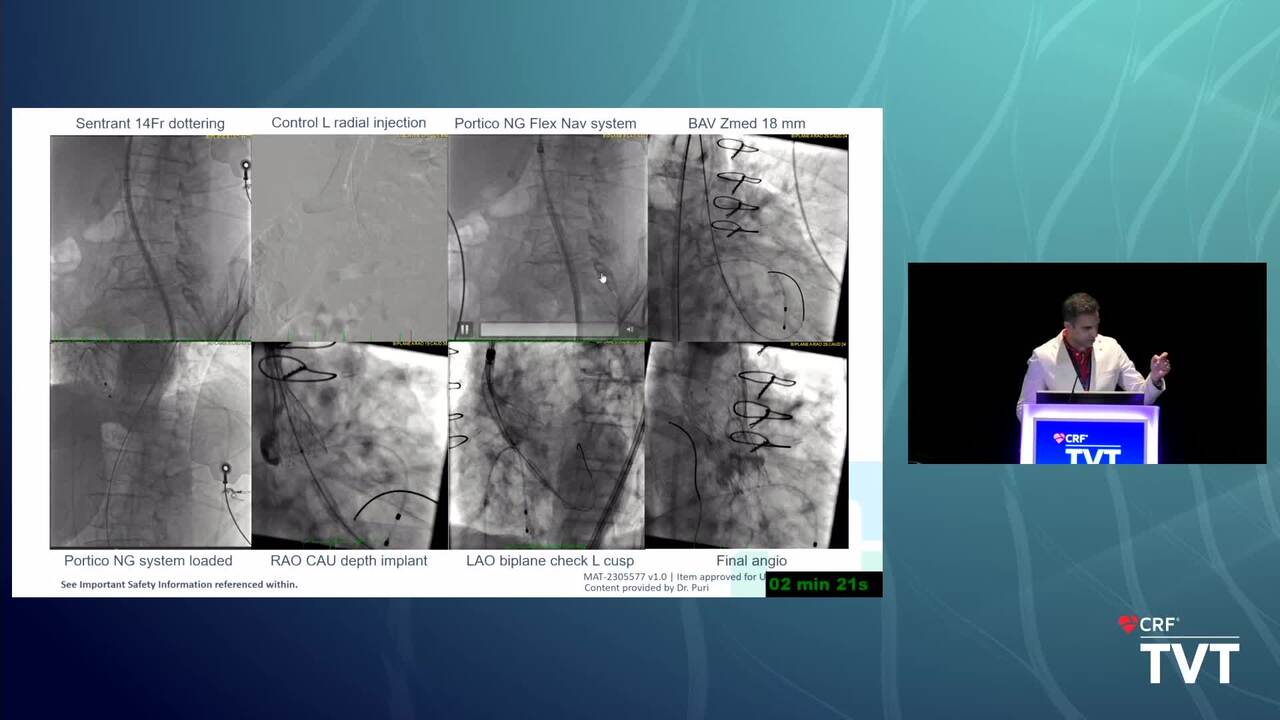1280x720 pixels.
Task: Select the 'Portico NG system loaded' caption
Action: pyautogui.click(x=148, y=560)
